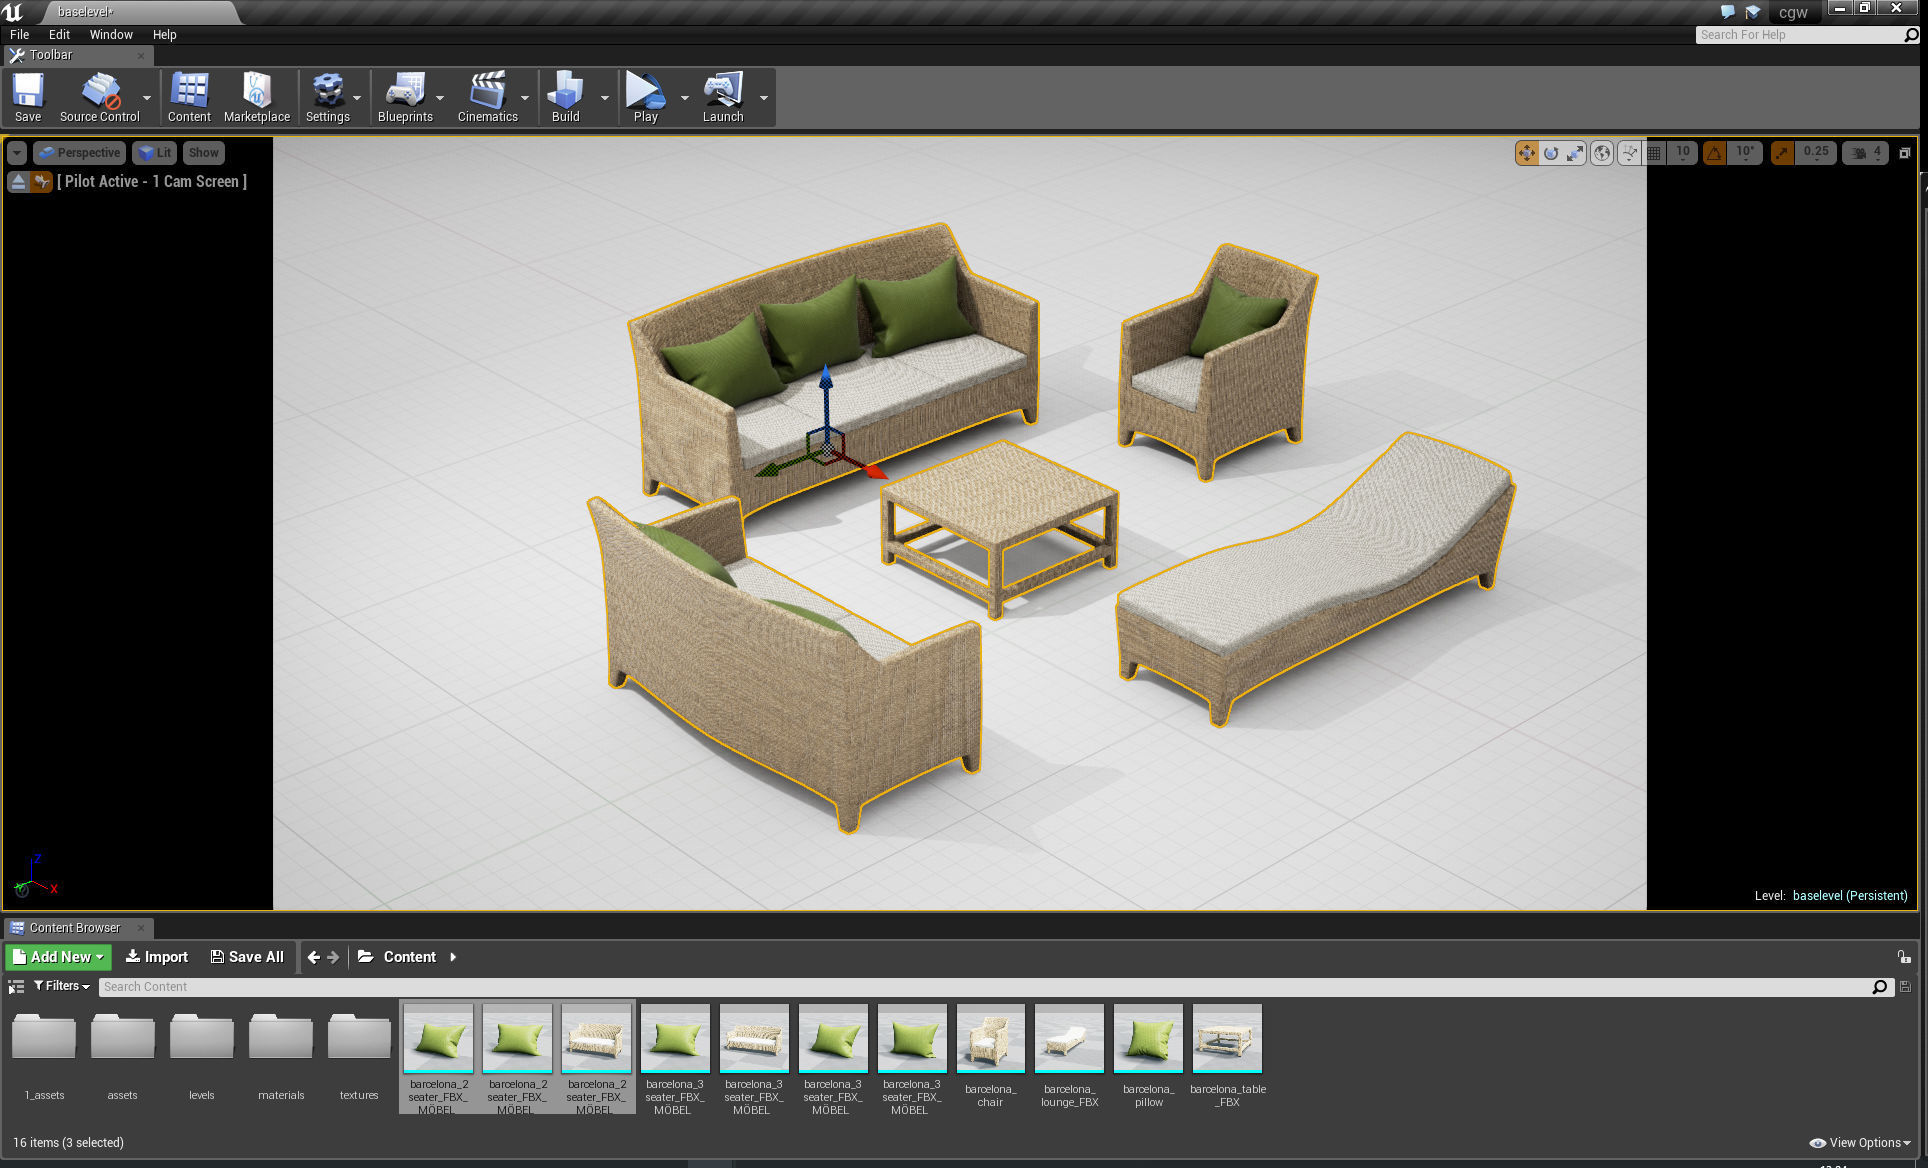The height and width of the screenshot is (1168, 1928).
Task: Toggle rotation snapping in the viewport
Action: [1716, 152]
